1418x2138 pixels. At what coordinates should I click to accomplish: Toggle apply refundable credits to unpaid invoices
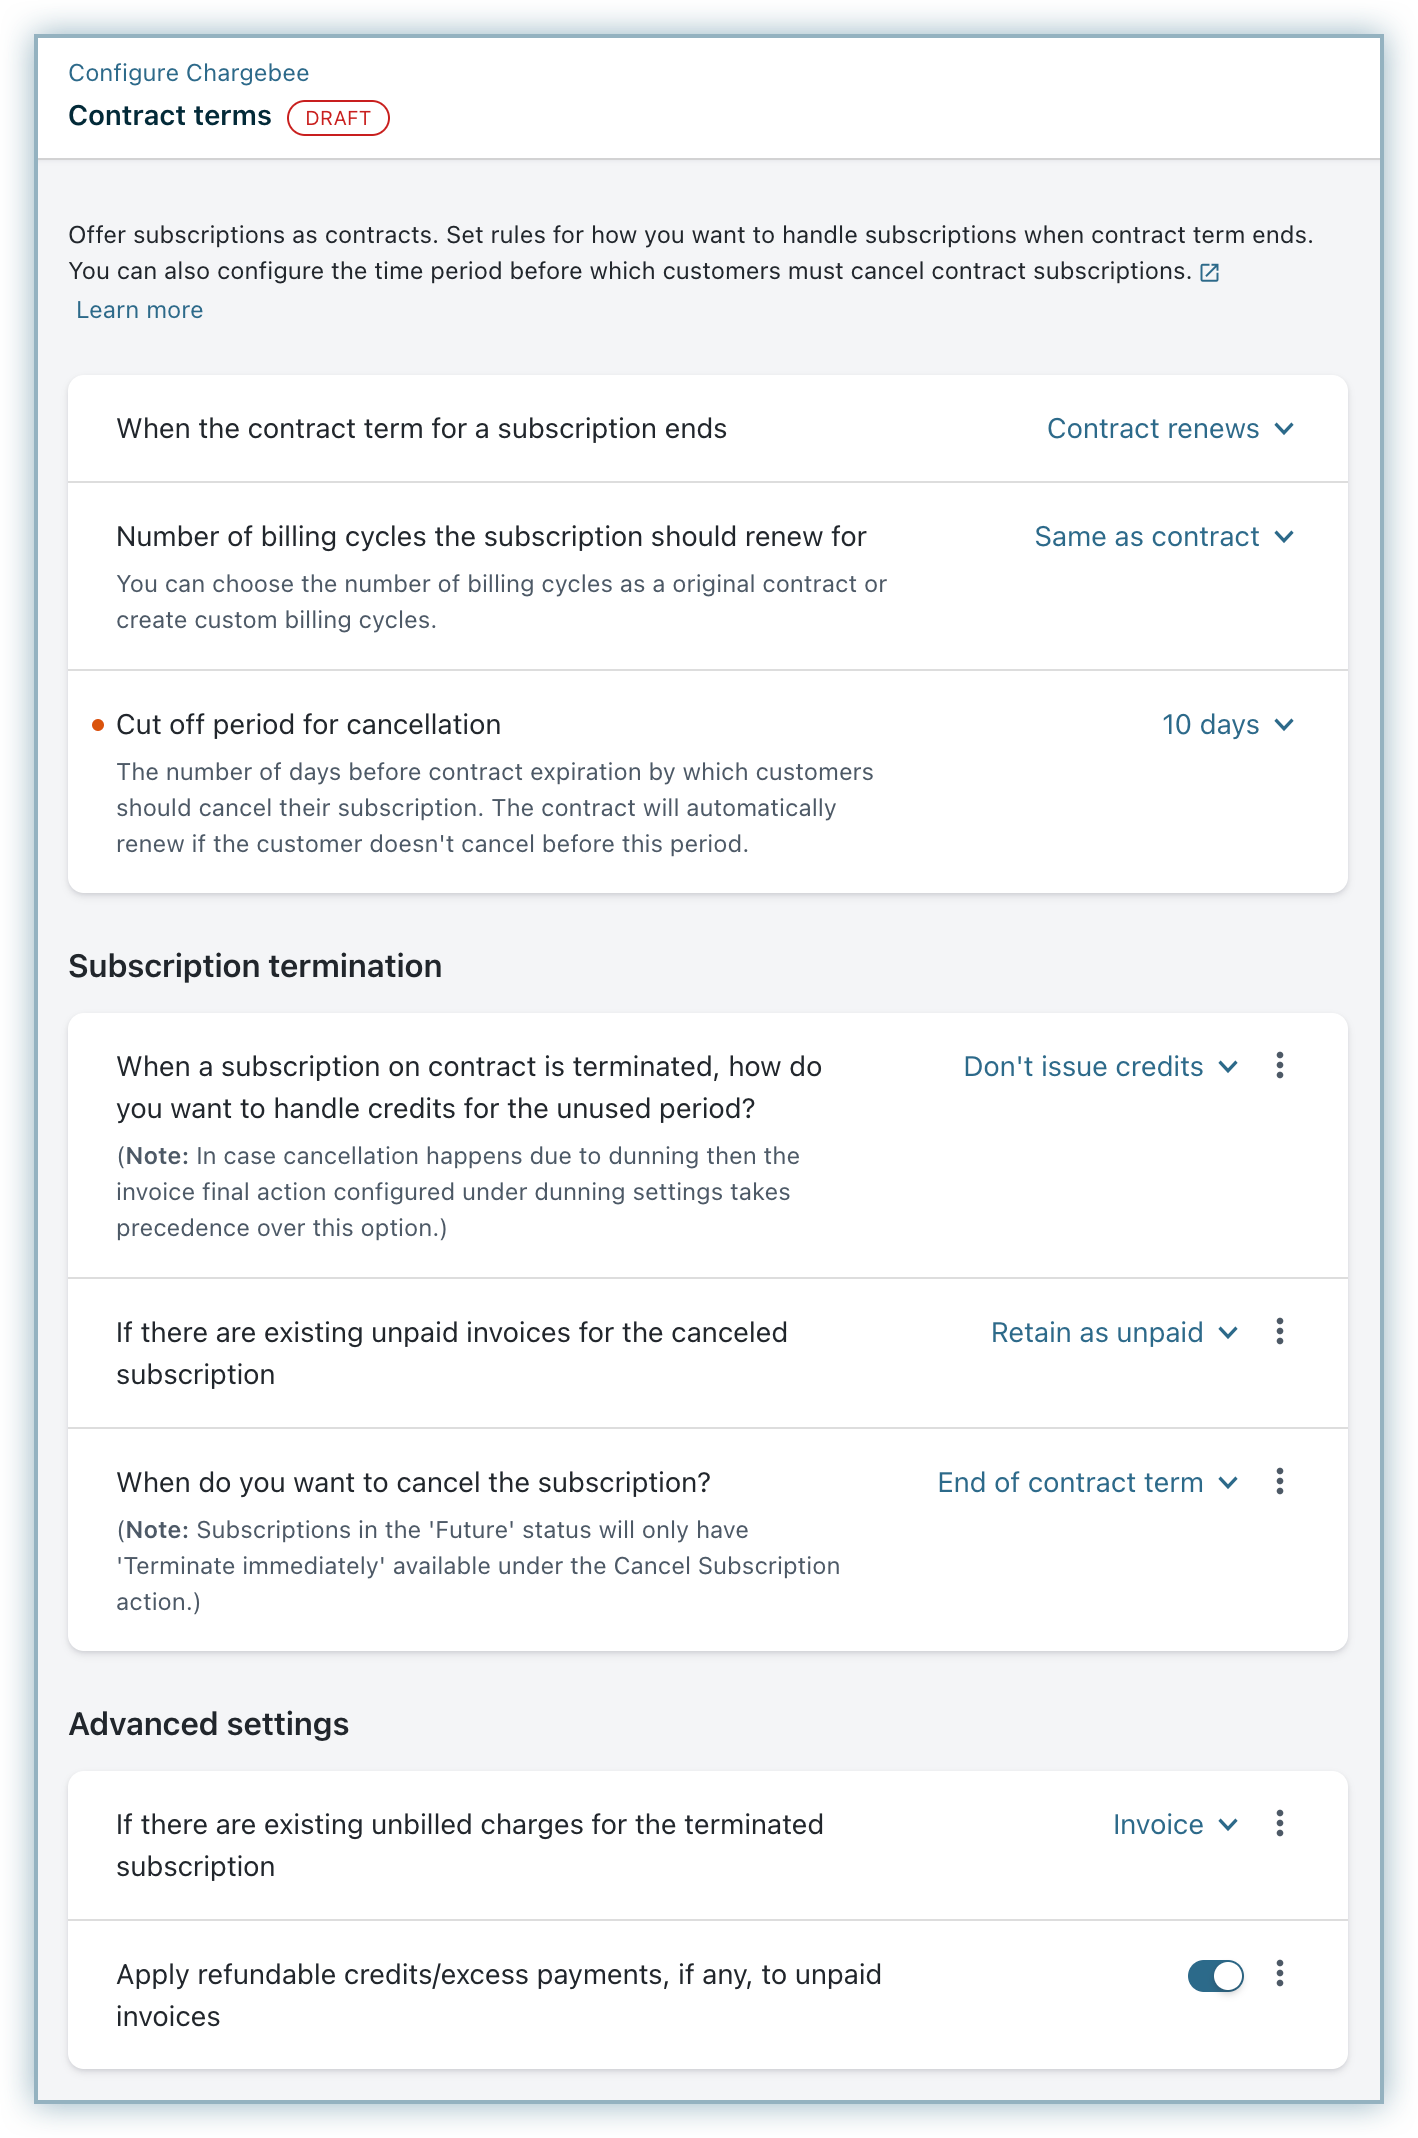1215,1976
